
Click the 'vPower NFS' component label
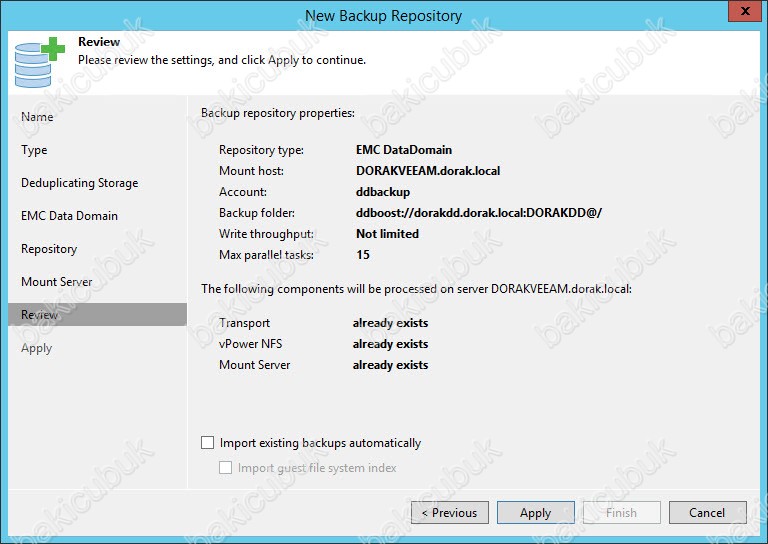click(x=250, y=344)
